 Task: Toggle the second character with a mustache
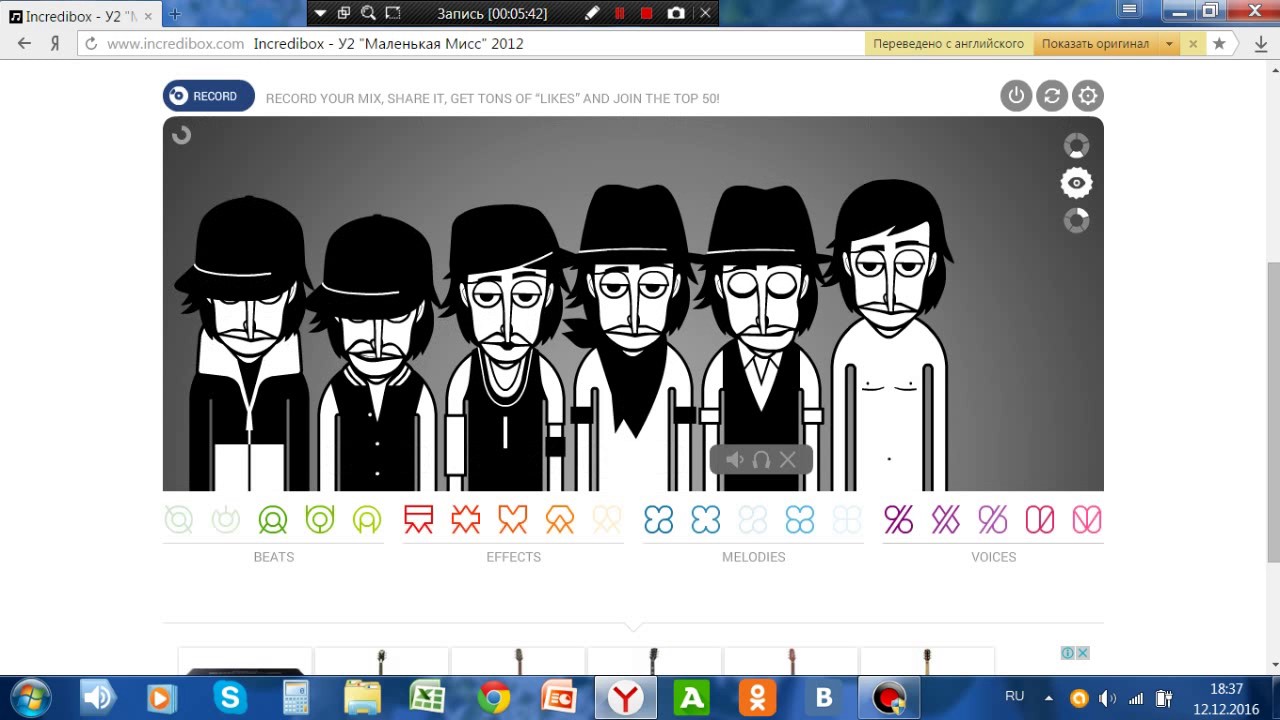coord(376,352)
